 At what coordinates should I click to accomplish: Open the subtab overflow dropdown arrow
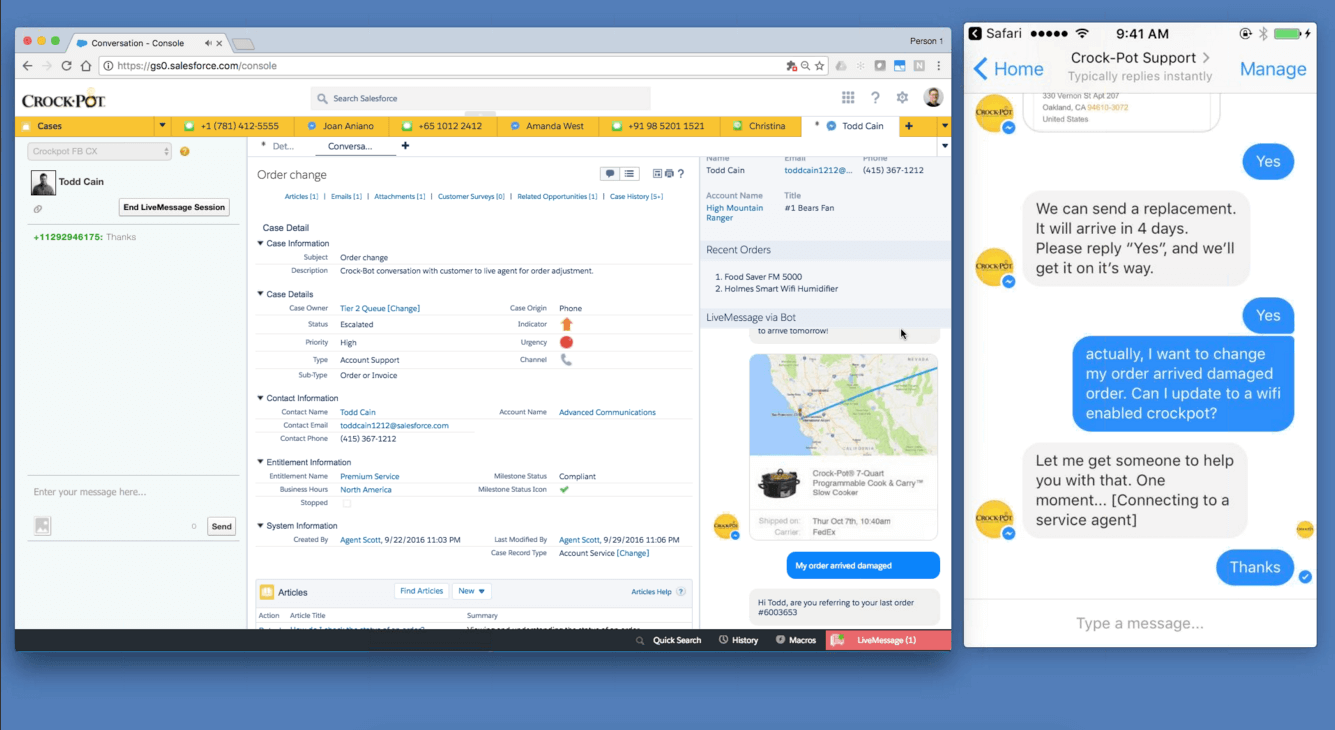click(x=944, y=146)
